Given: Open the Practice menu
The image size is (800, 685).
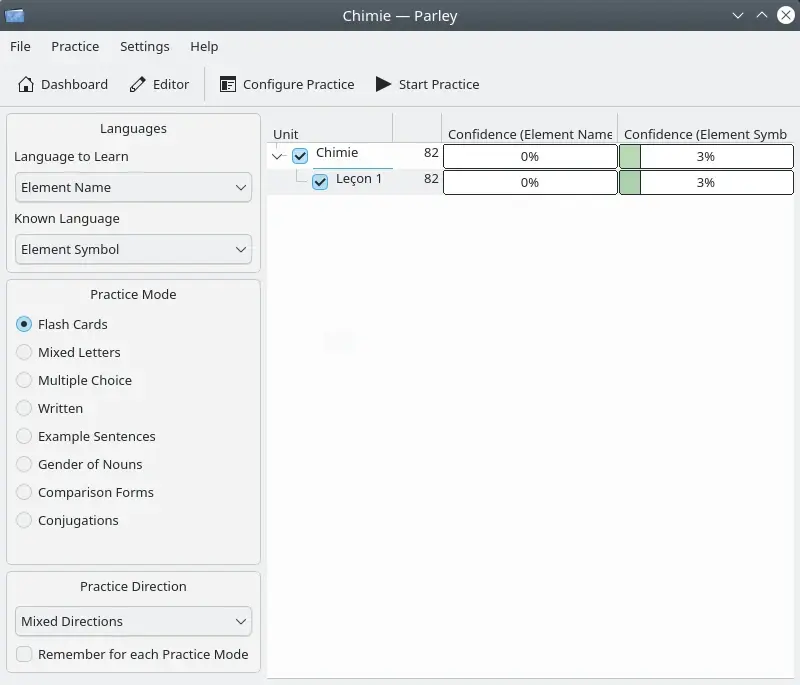Looking at the screenshot, I should [75, 46].
